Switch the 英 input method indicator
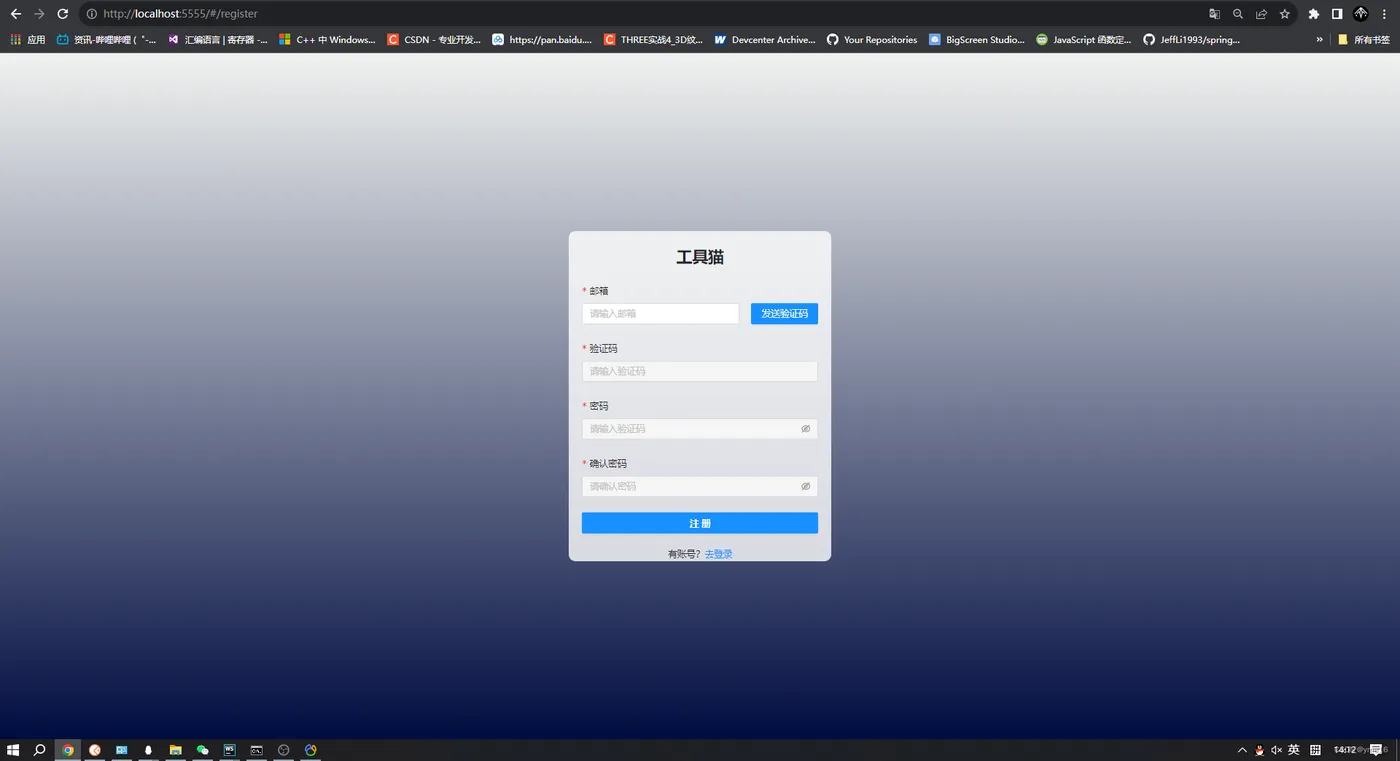The width and height of the screenshot is (1400, 761). coord(1294,750)
